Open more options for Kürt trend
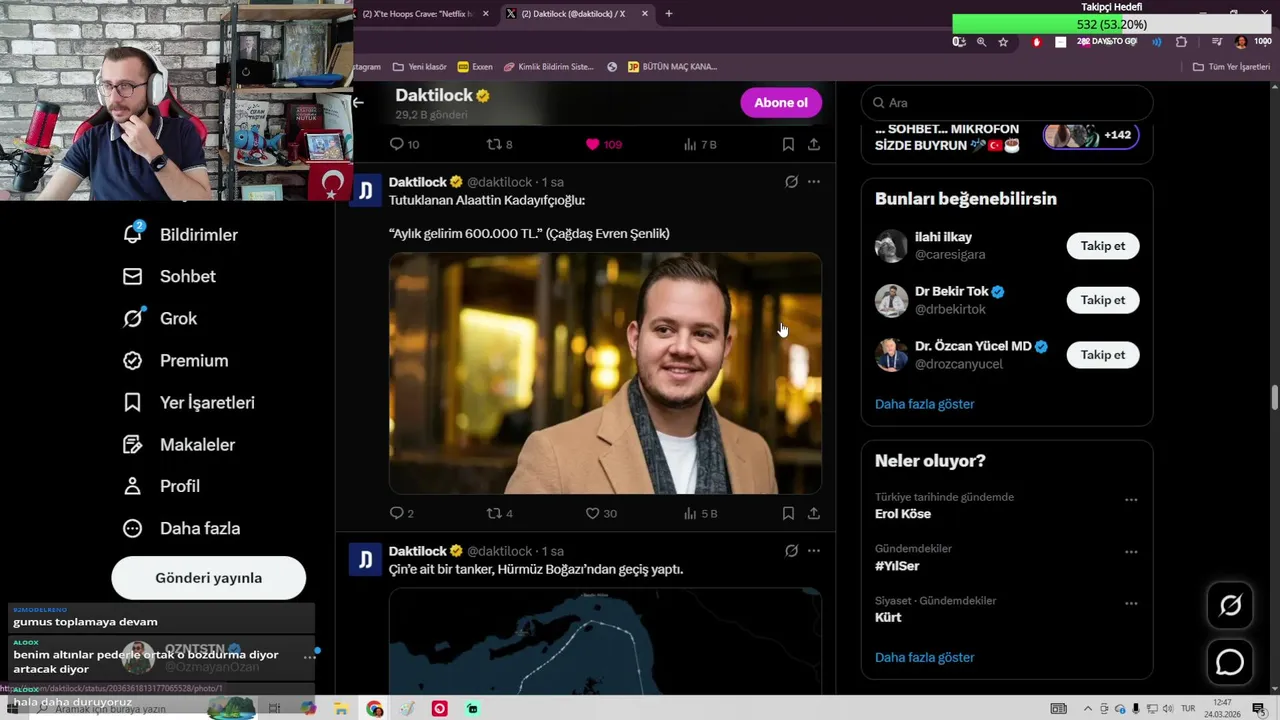This screenshot has height=720, width=1280. point(1131,604)
